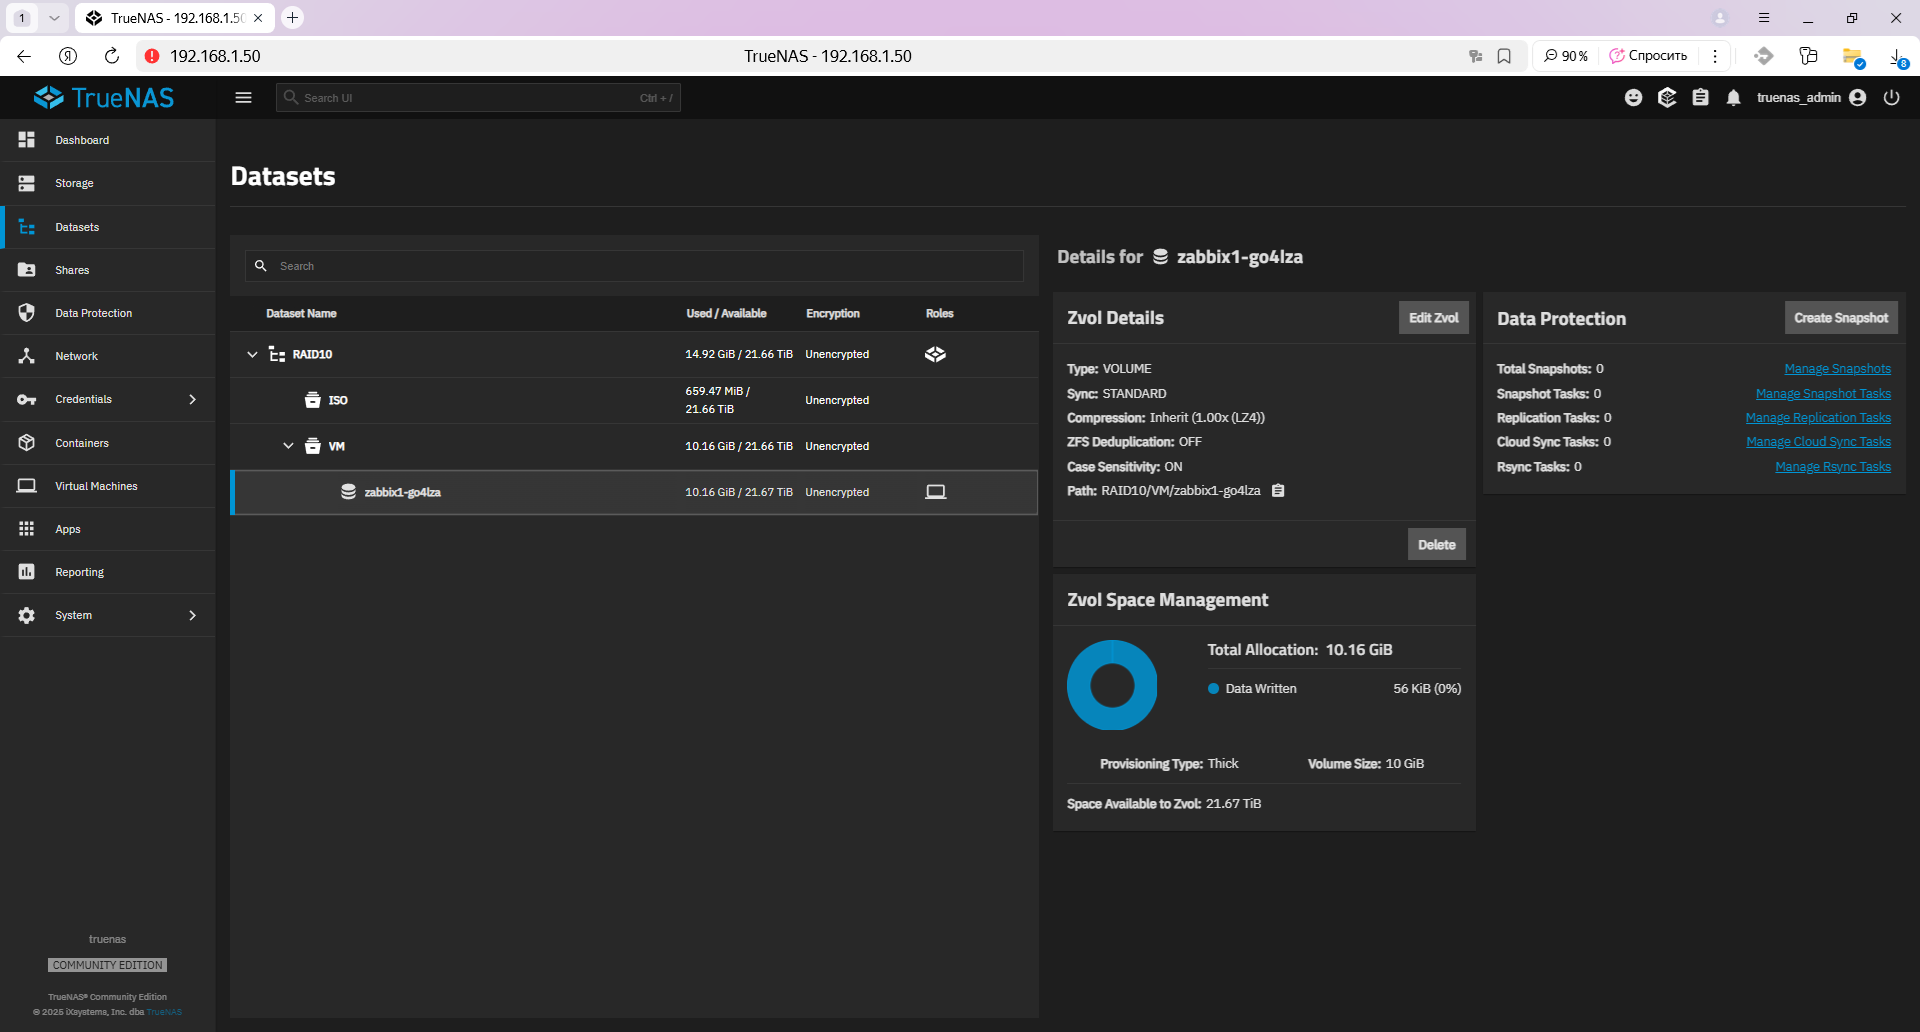
Task: Click the TrueNAS link in footer
Action: 164,1012
